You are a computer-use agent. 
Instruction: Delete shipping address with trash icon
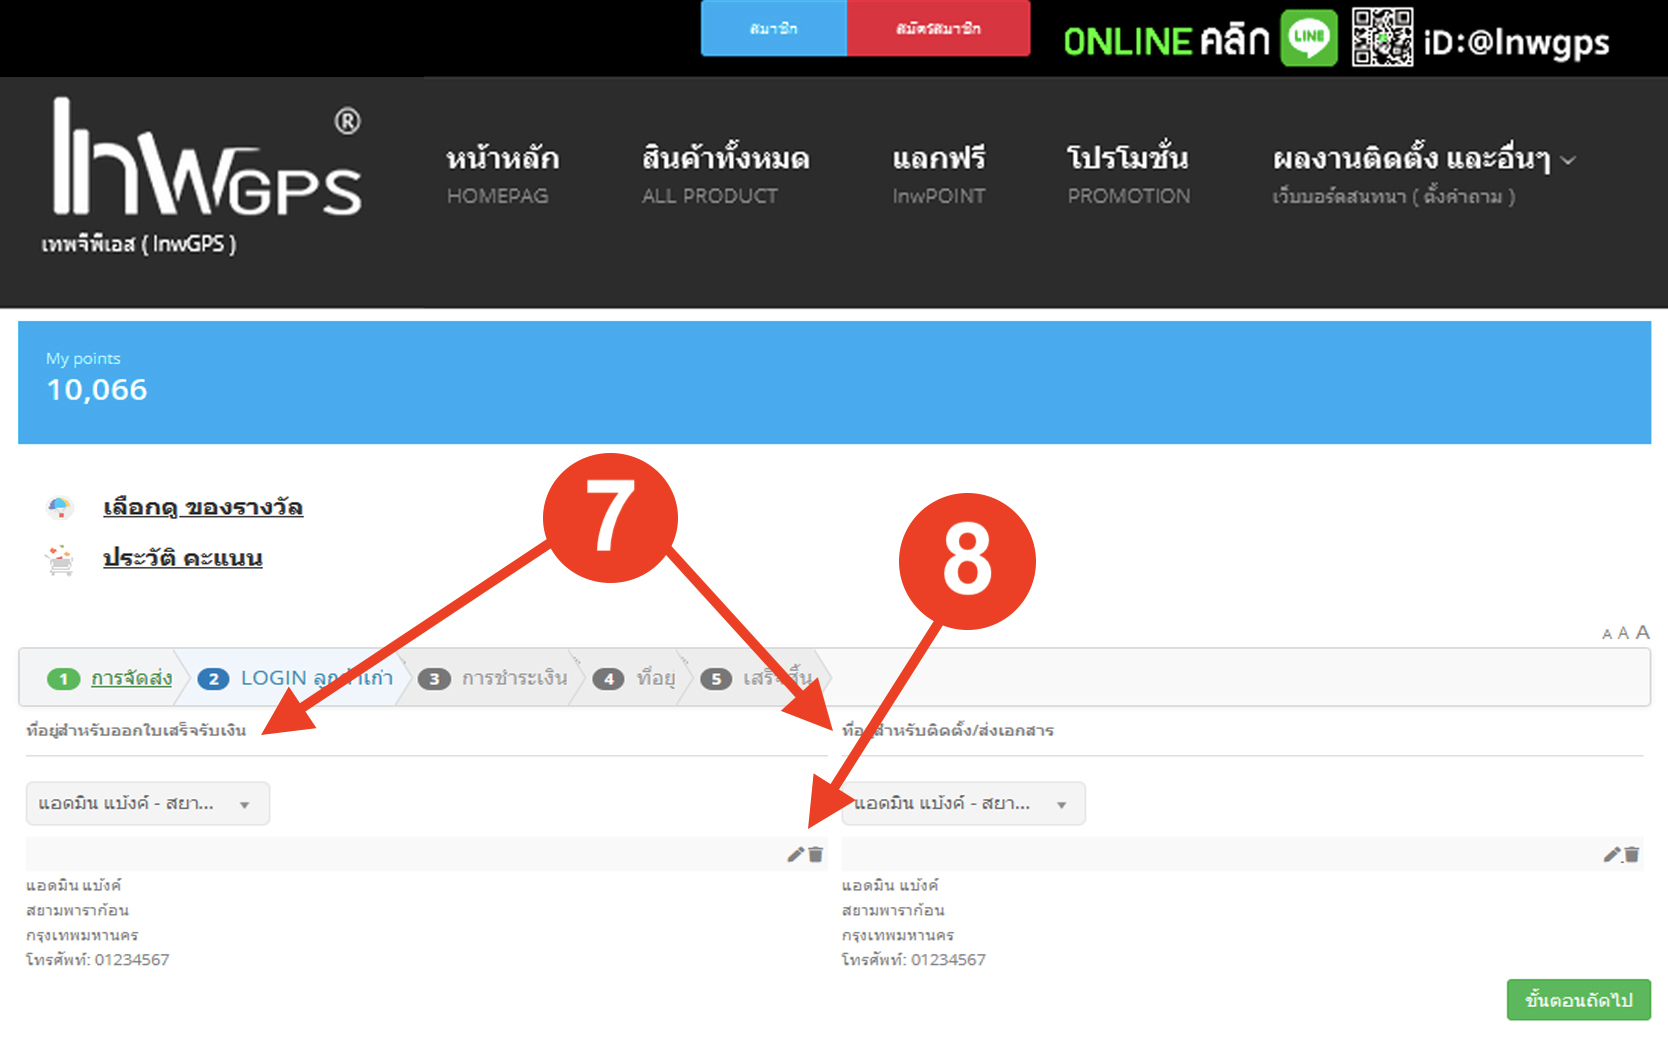click(x=1632, y=854)
